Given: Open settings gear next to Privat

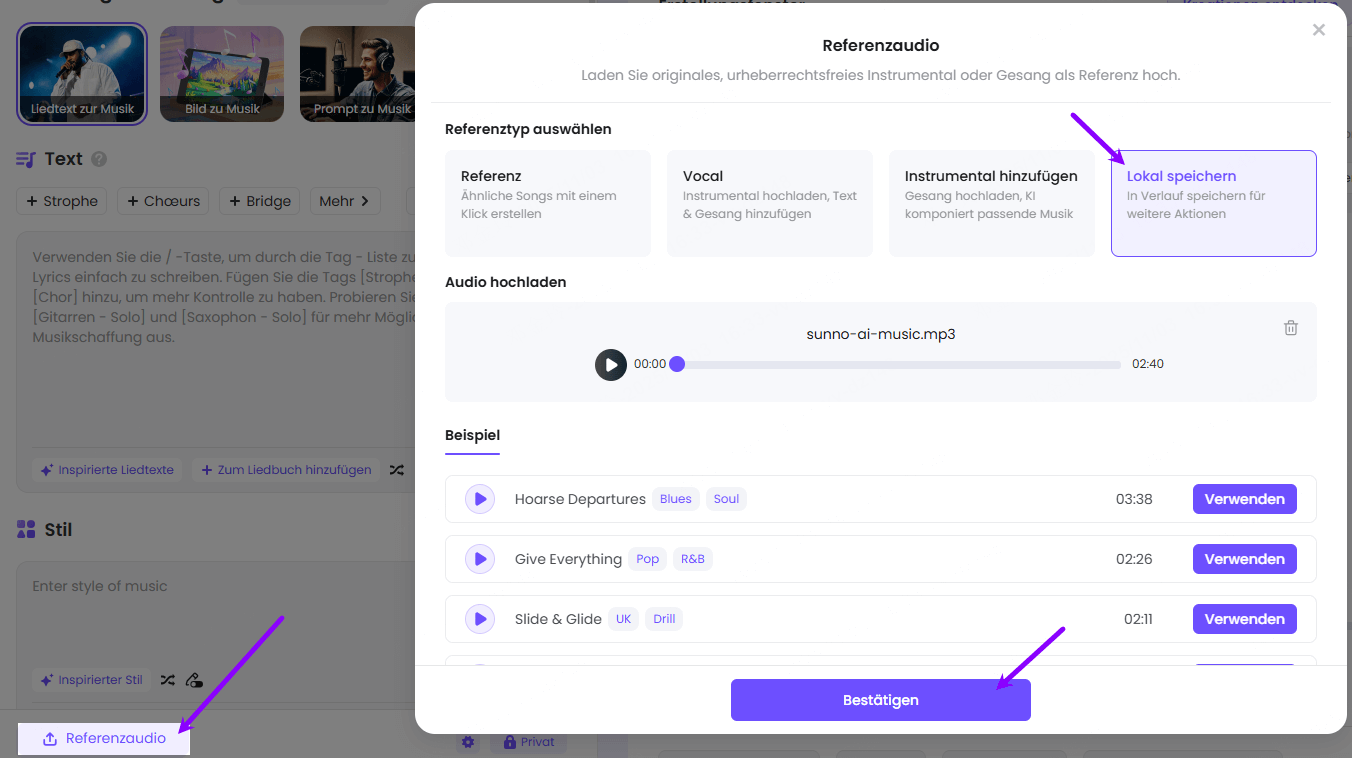Looking at the screenshot, I should [468, 742].
